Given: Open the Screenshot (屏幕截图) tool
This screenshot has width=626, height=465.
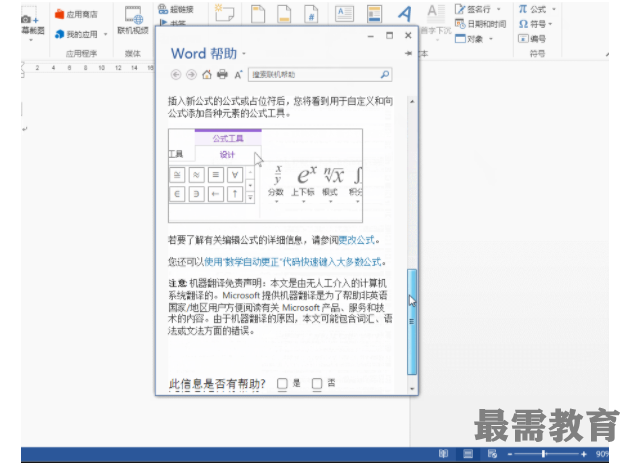Looking at the screenshot, I should pyautogui.click(x=32, y=24).
